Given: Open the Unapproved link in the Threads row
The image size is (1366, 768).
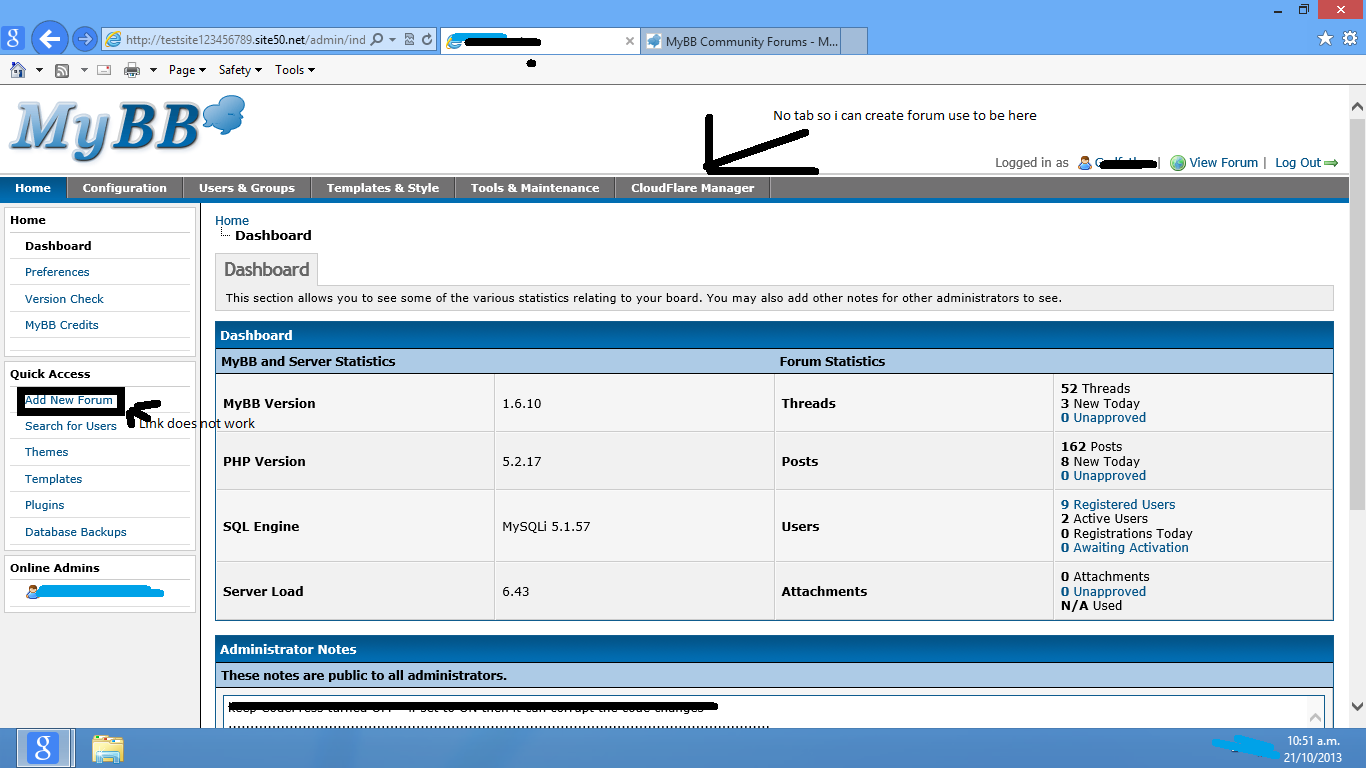Looking at the screenshot, I should point(1103,418).
